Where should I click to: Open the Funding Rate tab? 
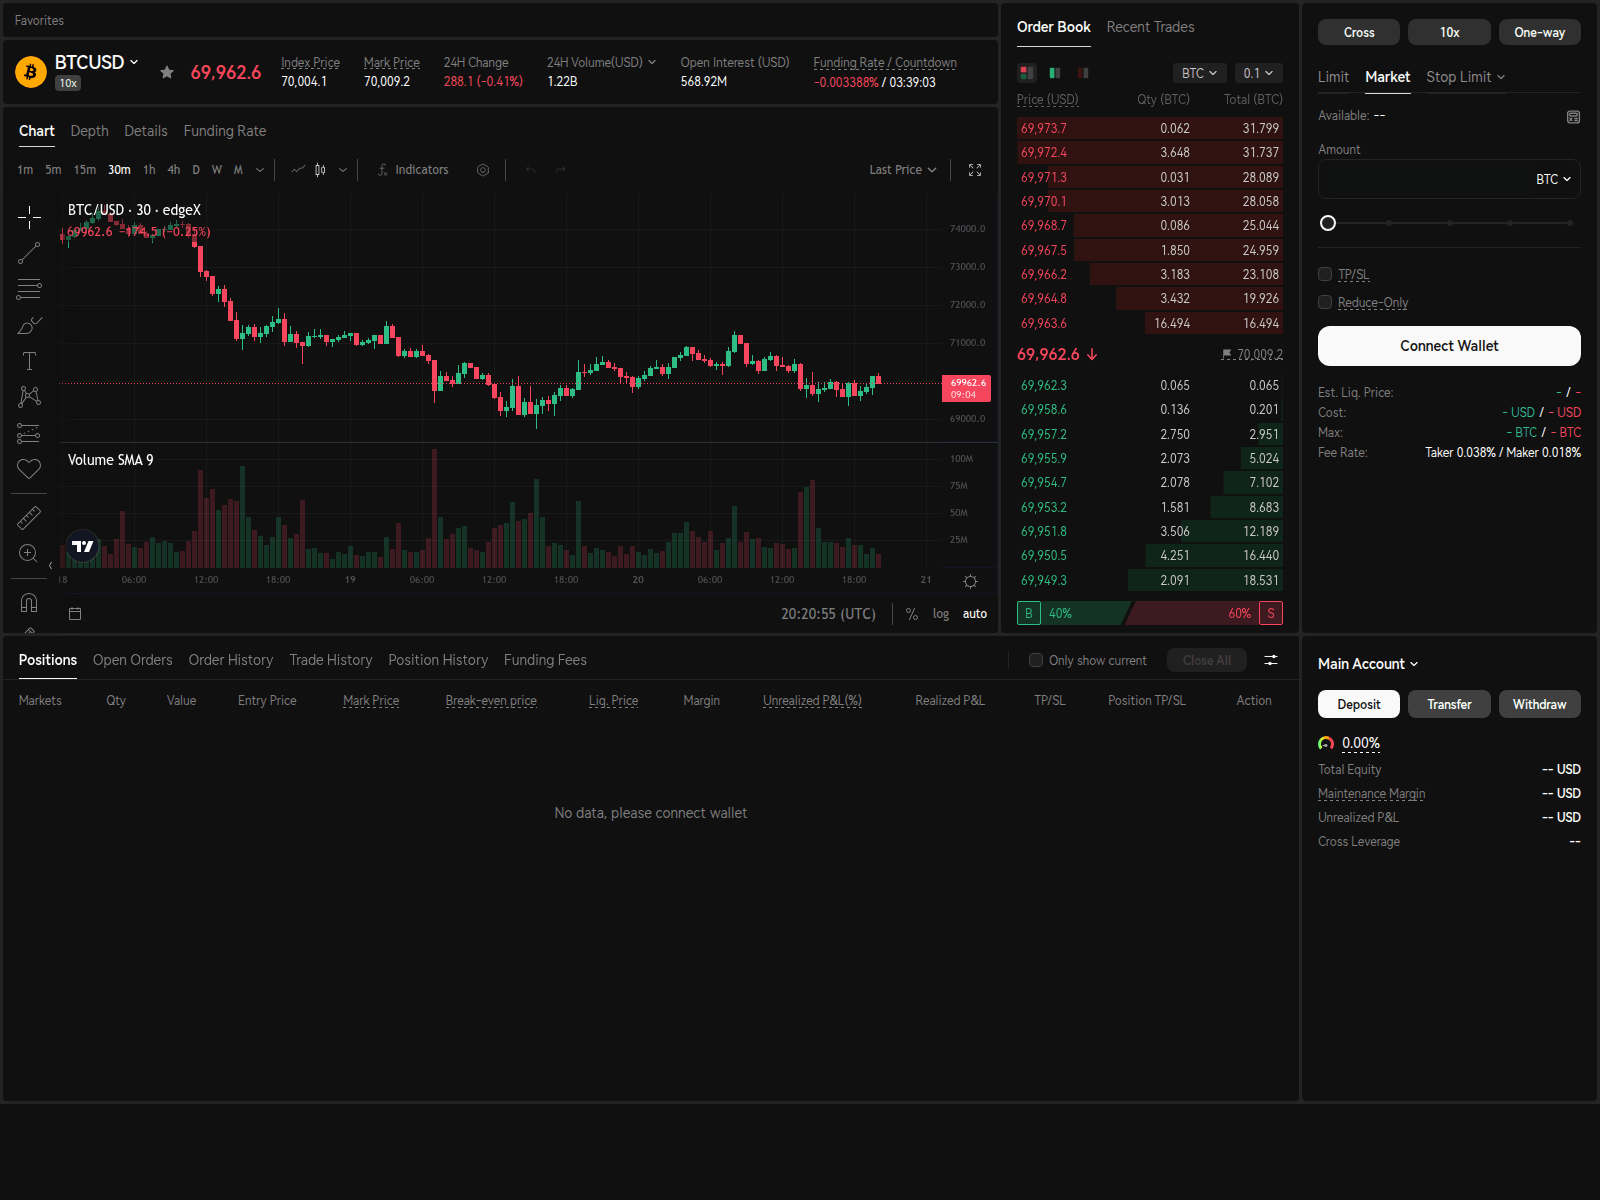point(224,130)
